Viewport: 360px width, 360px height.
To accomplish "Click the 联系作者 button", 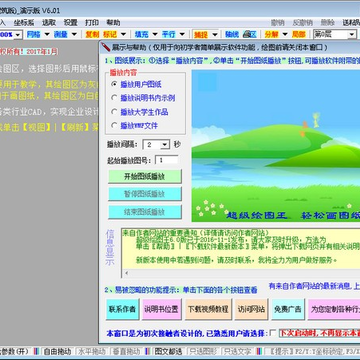I will pos(123,309).
